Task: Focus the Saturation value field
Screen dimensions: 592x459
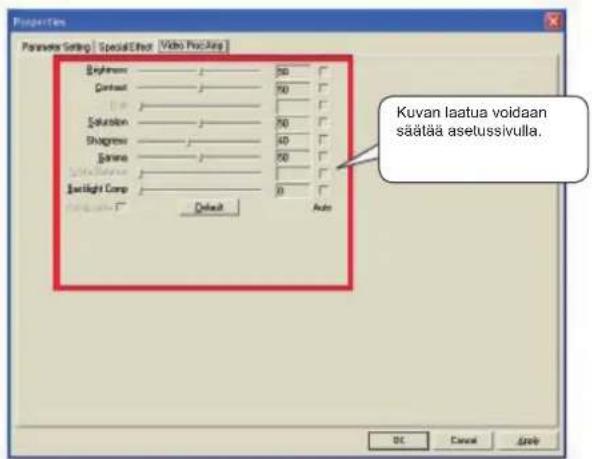Action: (293, 123)
